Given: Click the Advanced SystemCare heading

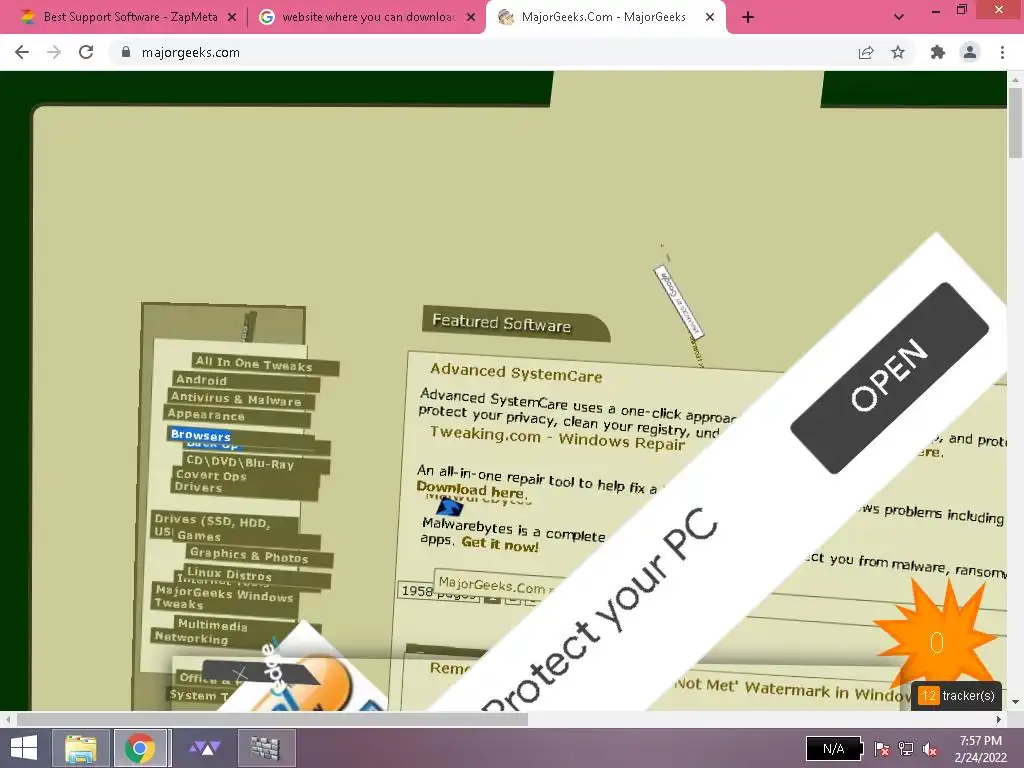Looking at the screenshot, I should coord(516,373).
